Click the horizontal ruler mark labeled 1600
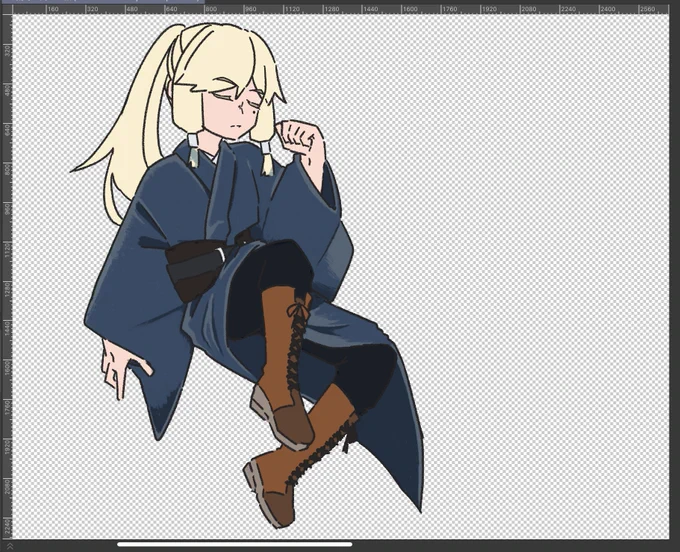 tap(410, 9)
